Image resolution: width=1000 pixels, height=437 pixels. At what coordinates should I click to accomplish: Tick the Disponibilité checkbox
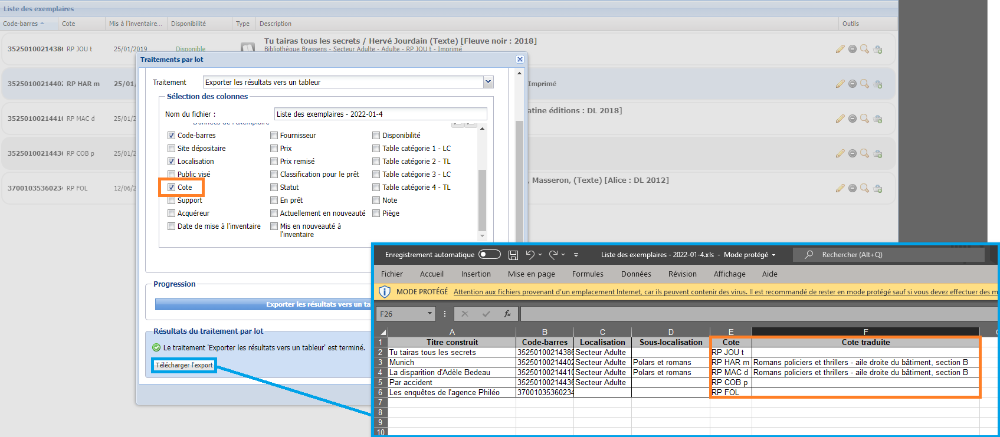pyautogui.click(x=376, y=135)
